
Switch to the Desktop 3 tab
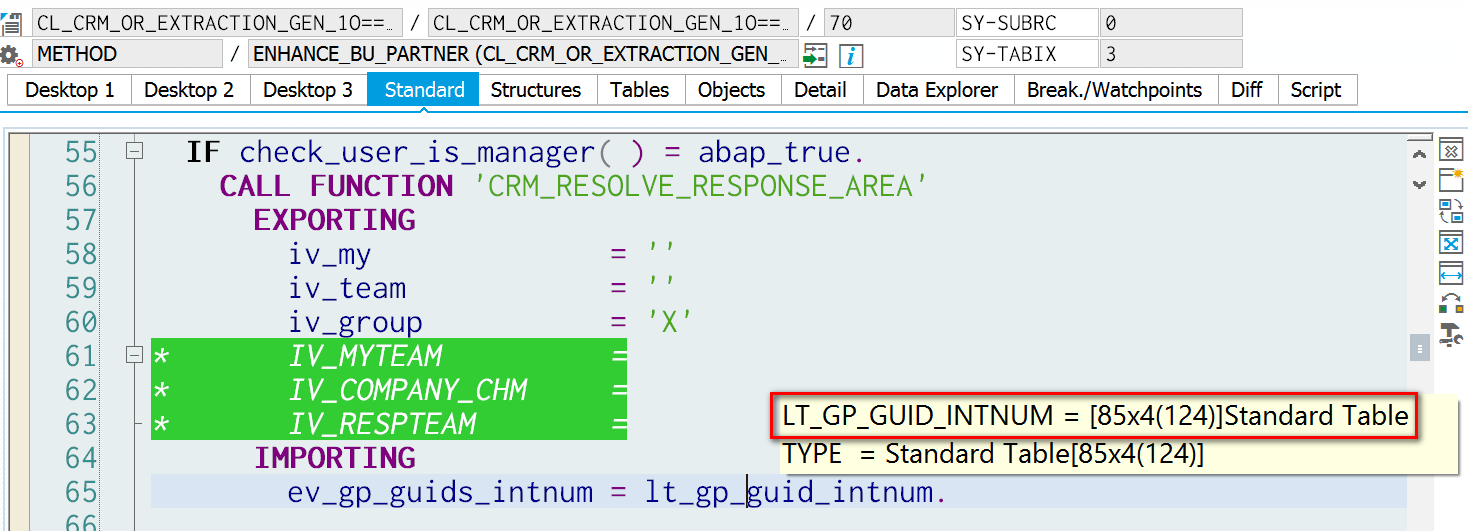coord(308,89)
